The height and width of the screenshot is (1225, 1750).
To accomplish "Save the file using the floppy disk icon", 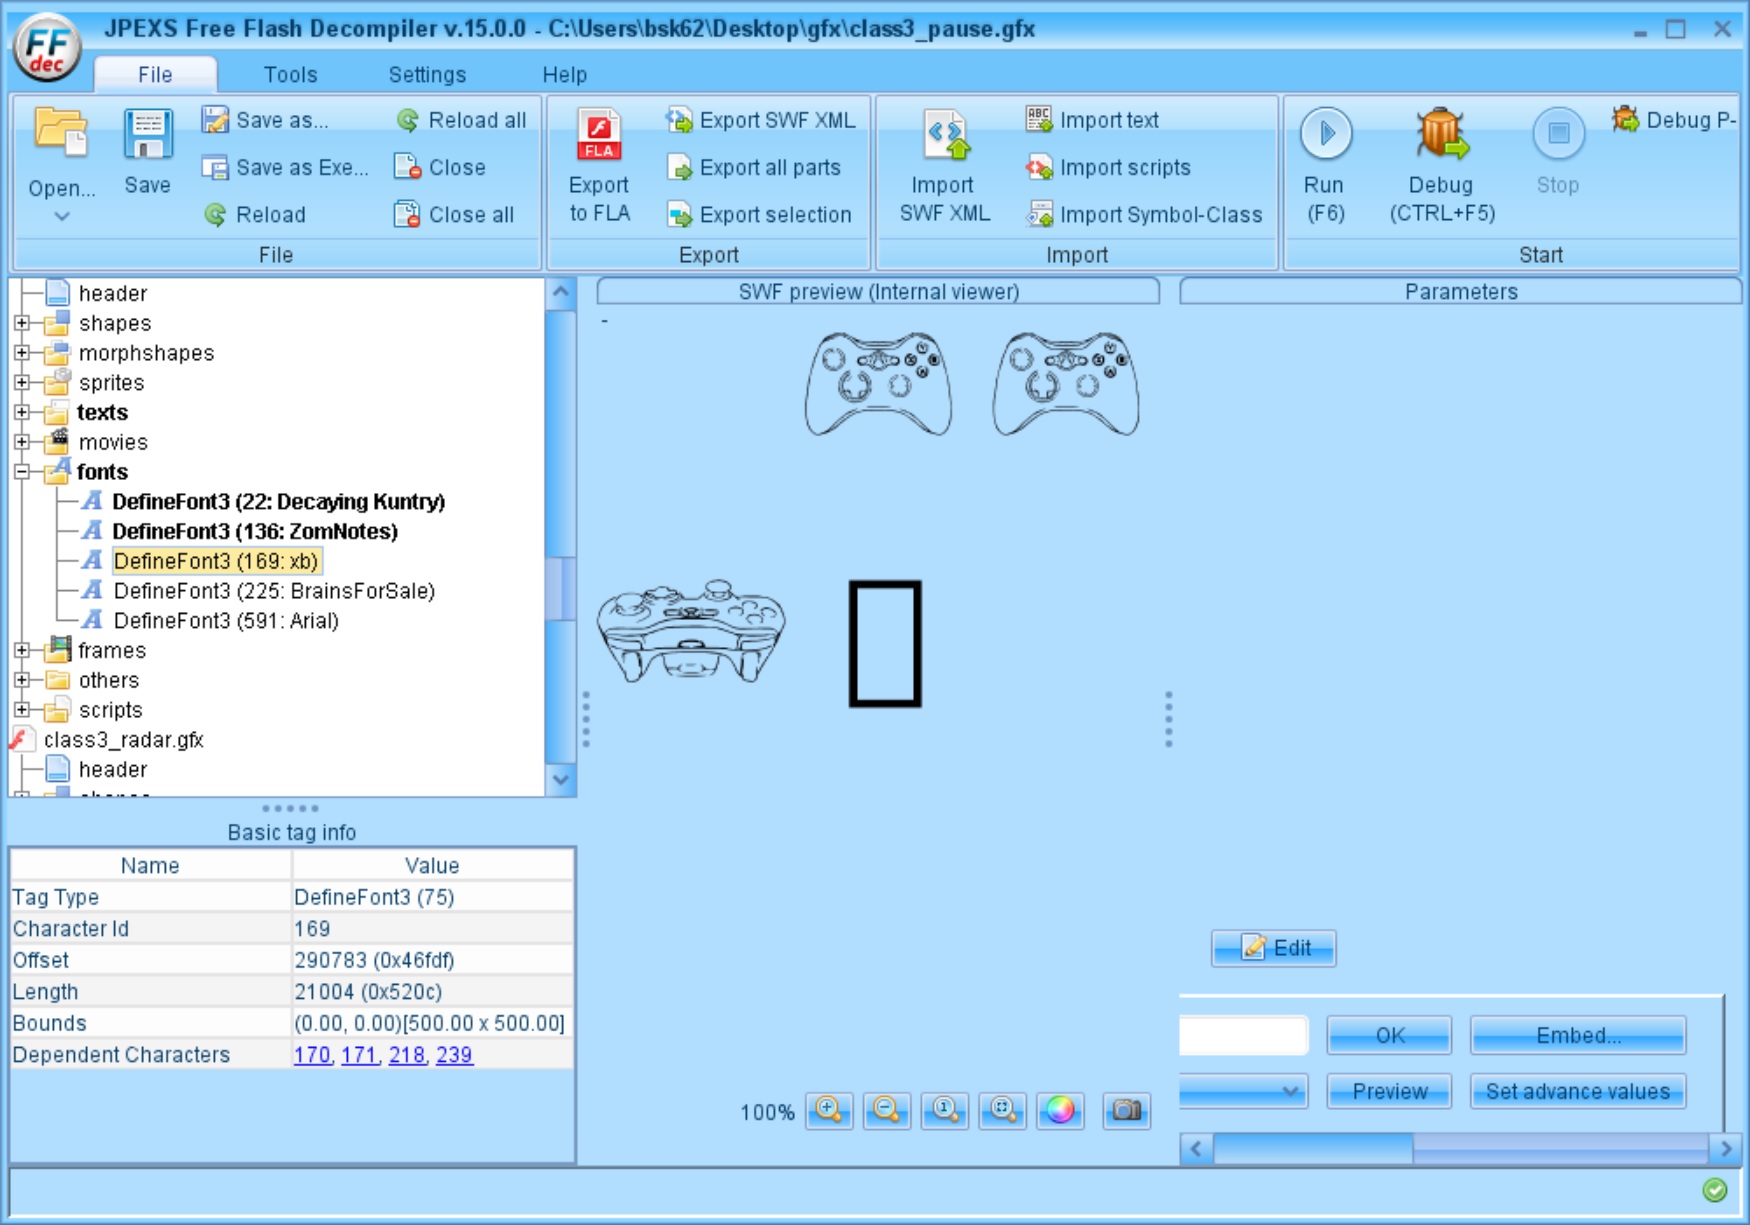I will (148, 135).
